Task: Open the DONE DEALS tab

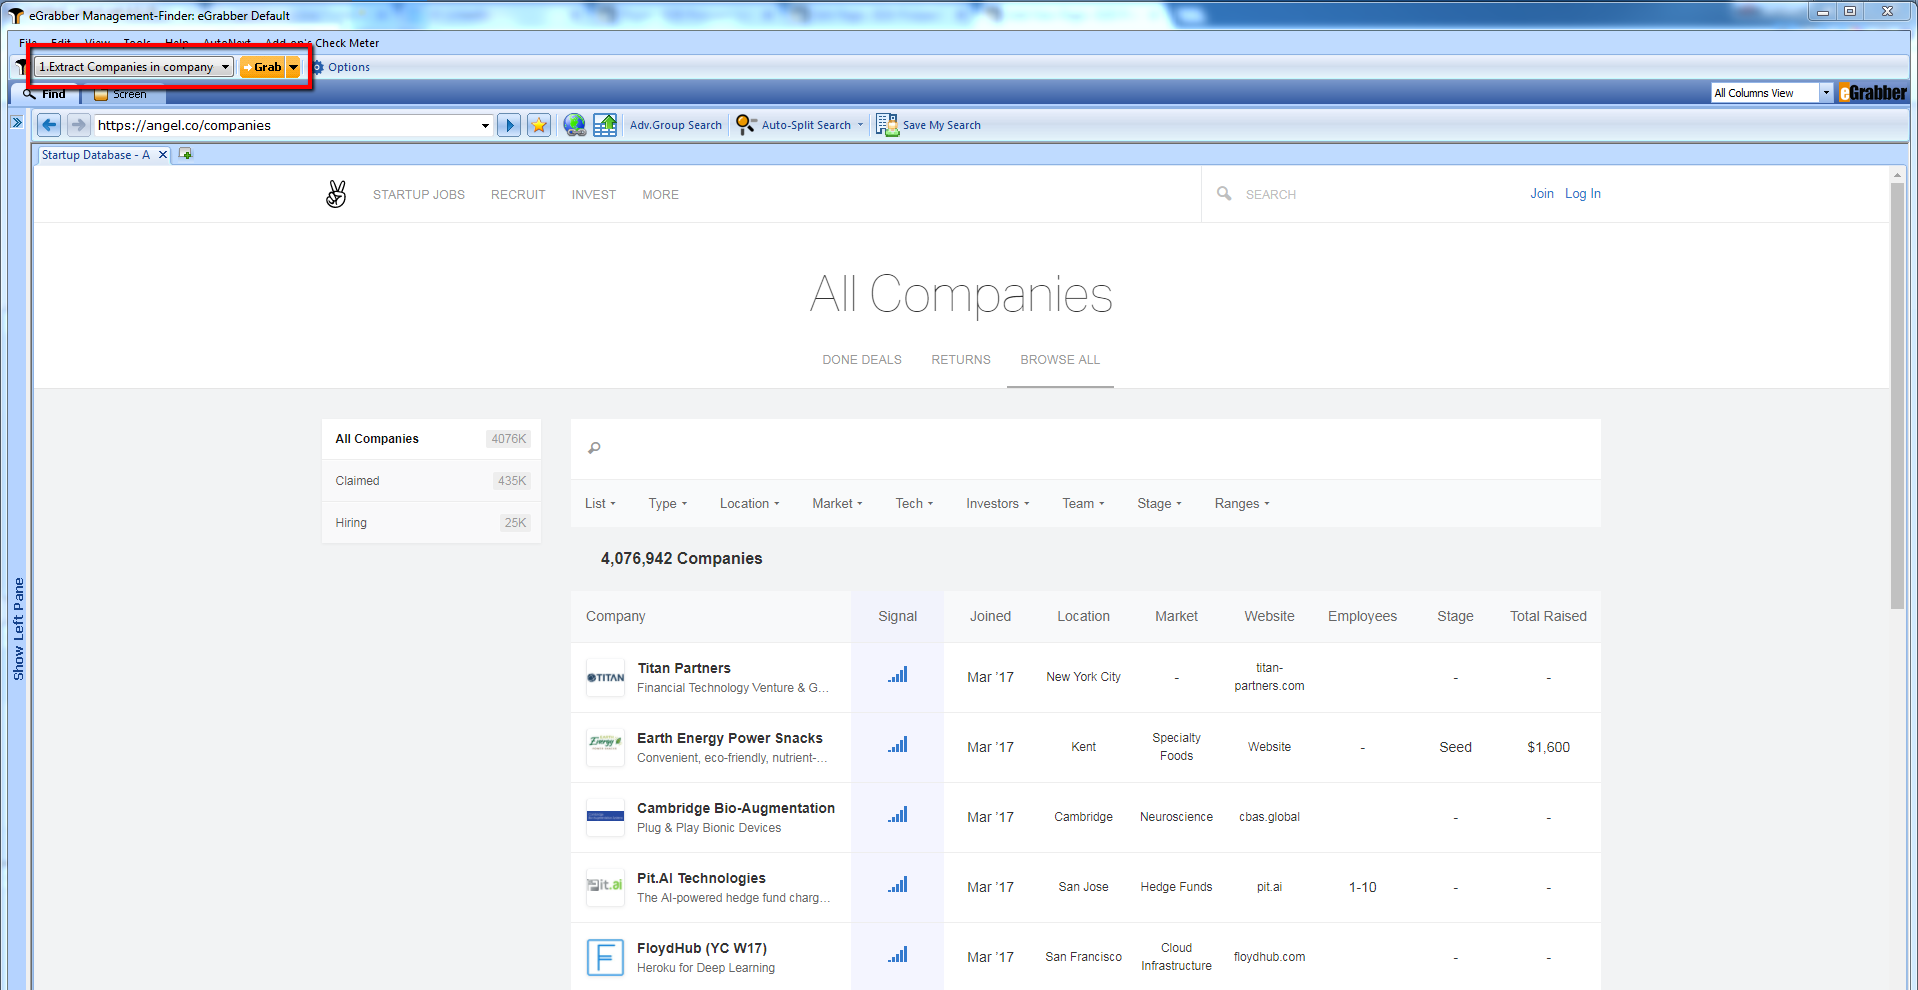Action: click(x=862, y=359)
